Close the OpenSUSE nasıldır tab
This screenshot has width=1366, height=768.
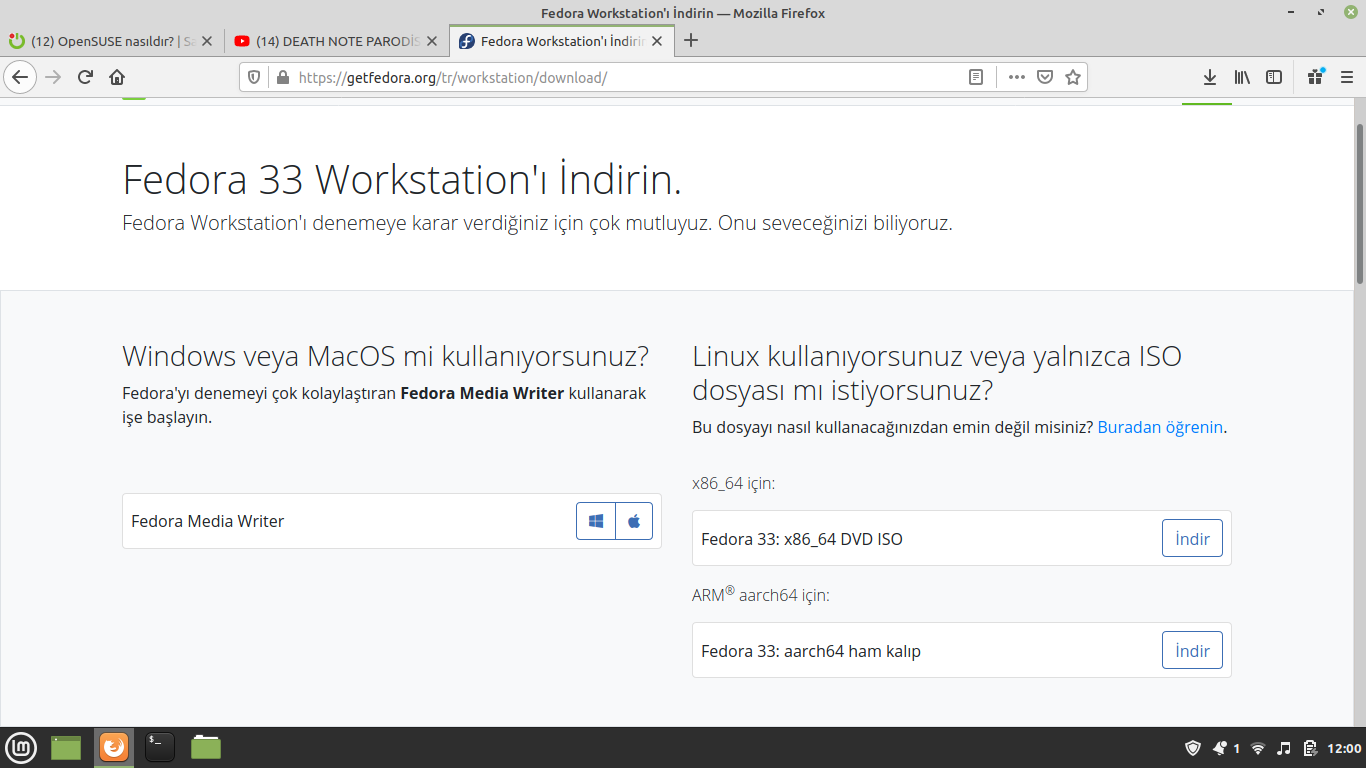coord(207,41)
